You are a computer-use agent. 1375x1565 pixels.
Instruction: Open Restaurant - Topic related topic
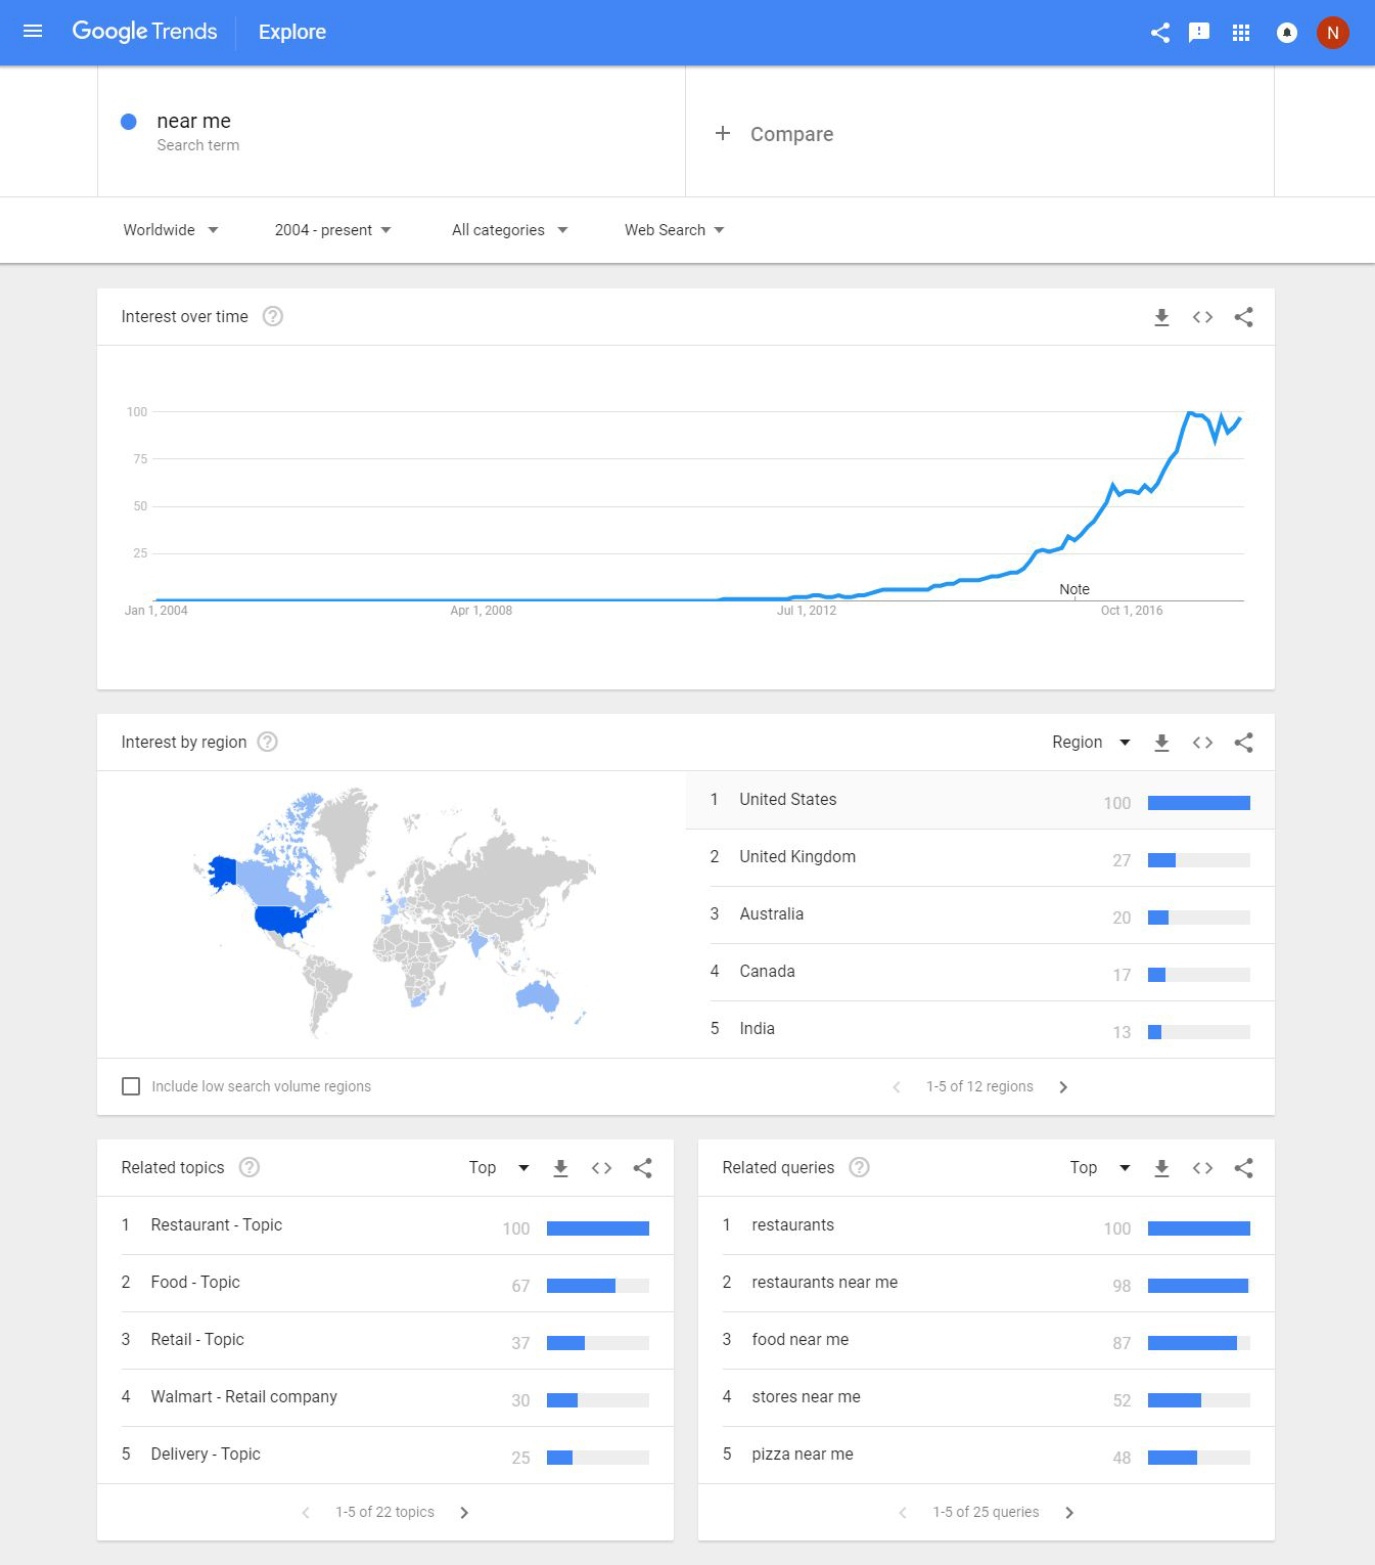coord(385,1226)
